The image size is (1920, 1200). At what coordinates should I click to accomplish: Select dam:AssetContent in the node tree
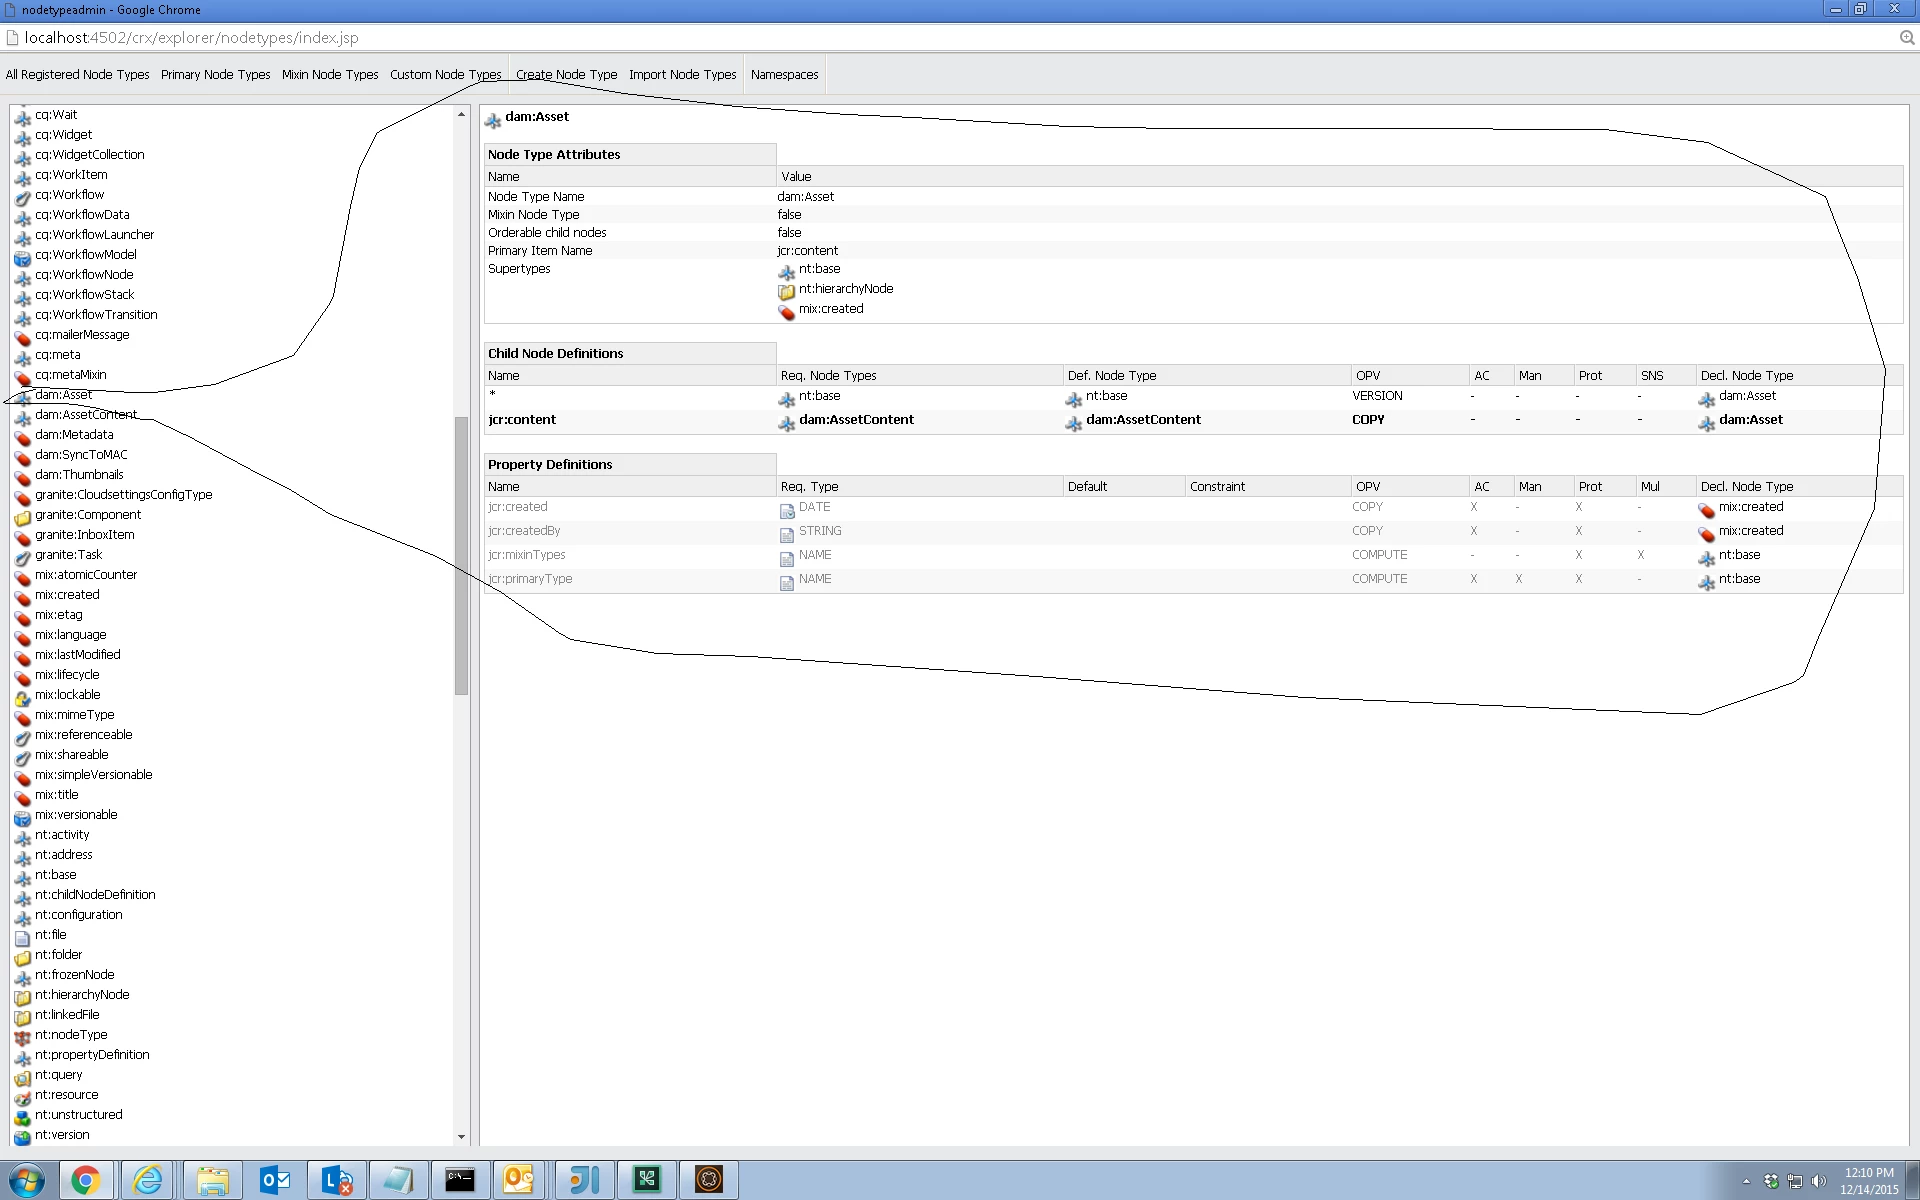point(86,415)
